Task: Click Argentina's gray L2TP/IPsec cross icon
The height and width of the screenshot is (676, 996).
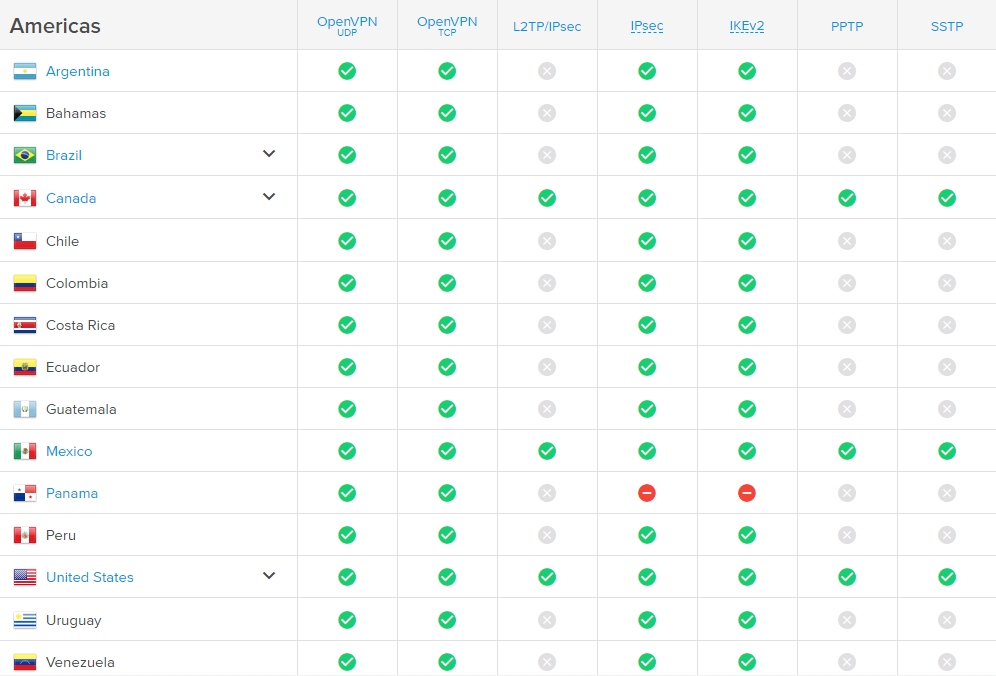Action: pyautogui.click(x=547, y=71)
